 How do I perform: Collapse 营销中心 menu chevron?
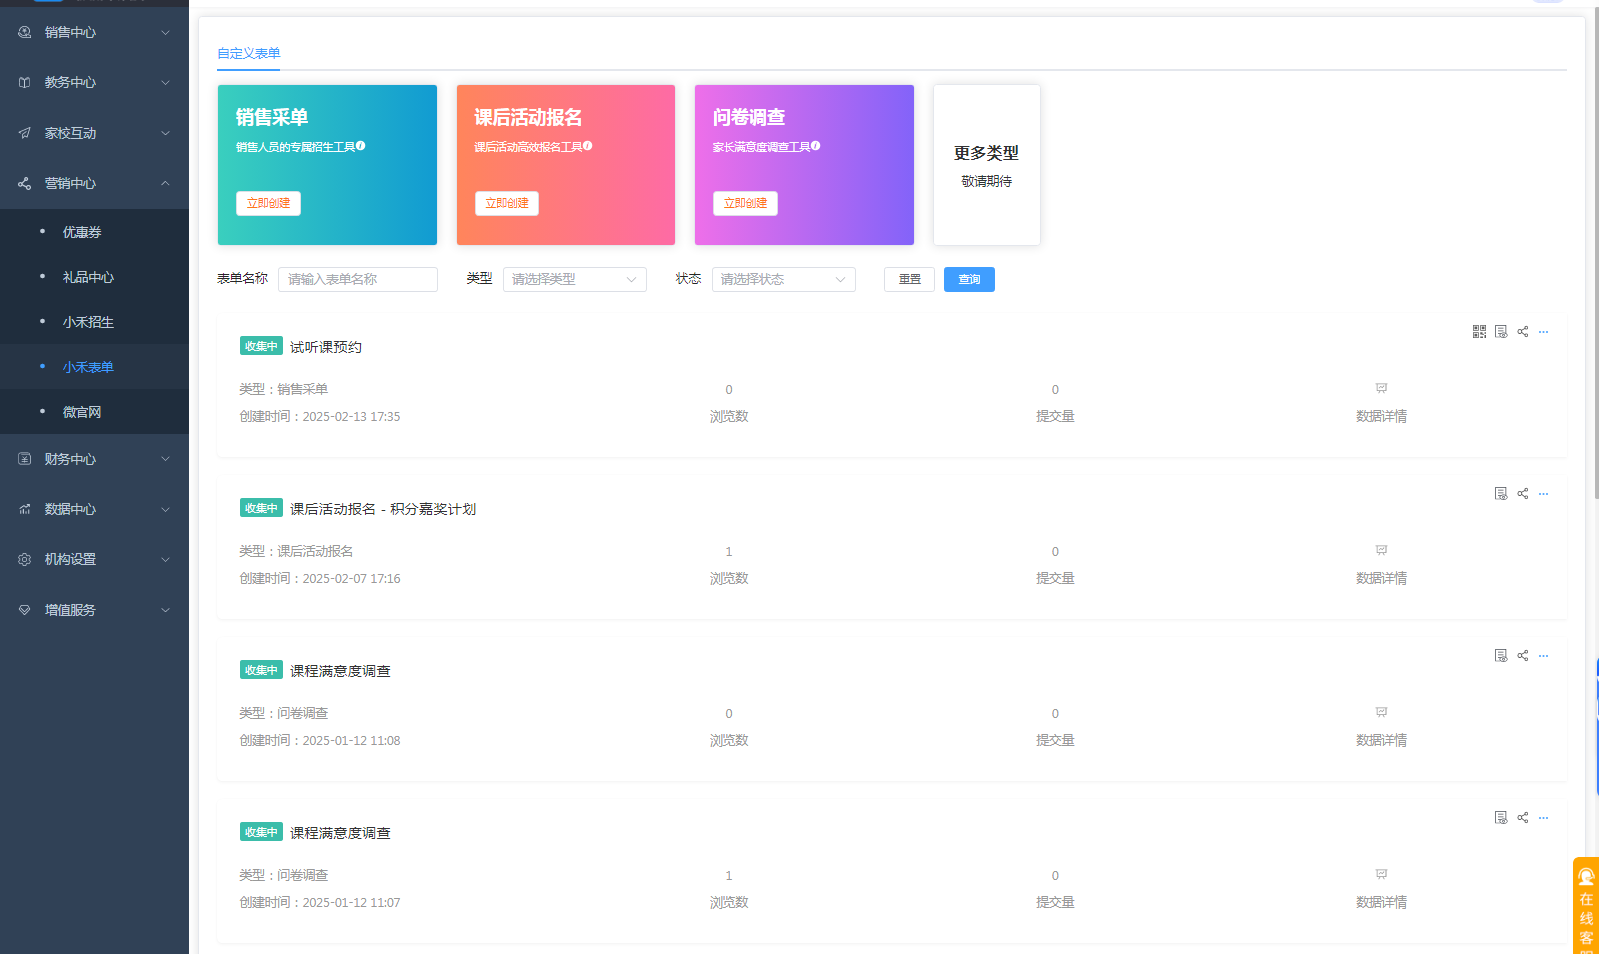tap(166, 183)
